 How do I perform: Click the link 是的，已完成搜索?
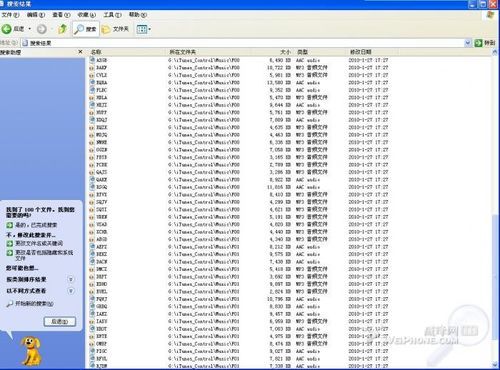36,225
